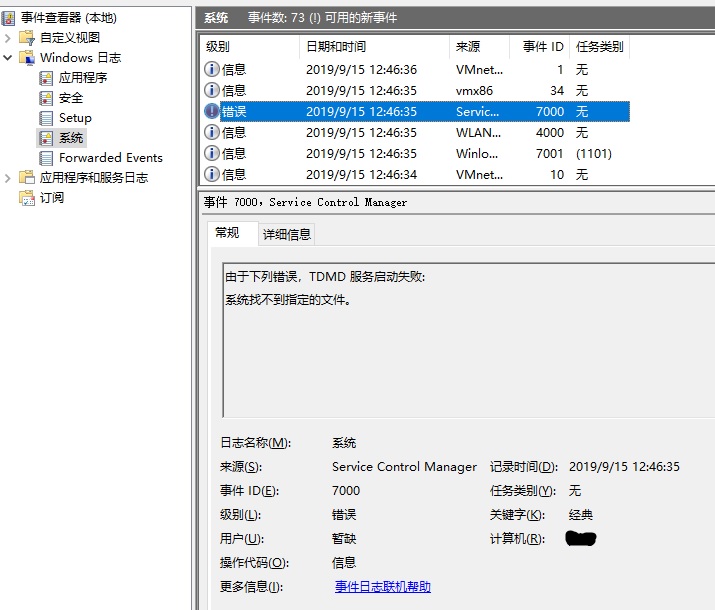Click the TDMD 服务启动失败 description text
Image resolution: width=715 pixels, height=610 pixels.
(x=325, y=277)
